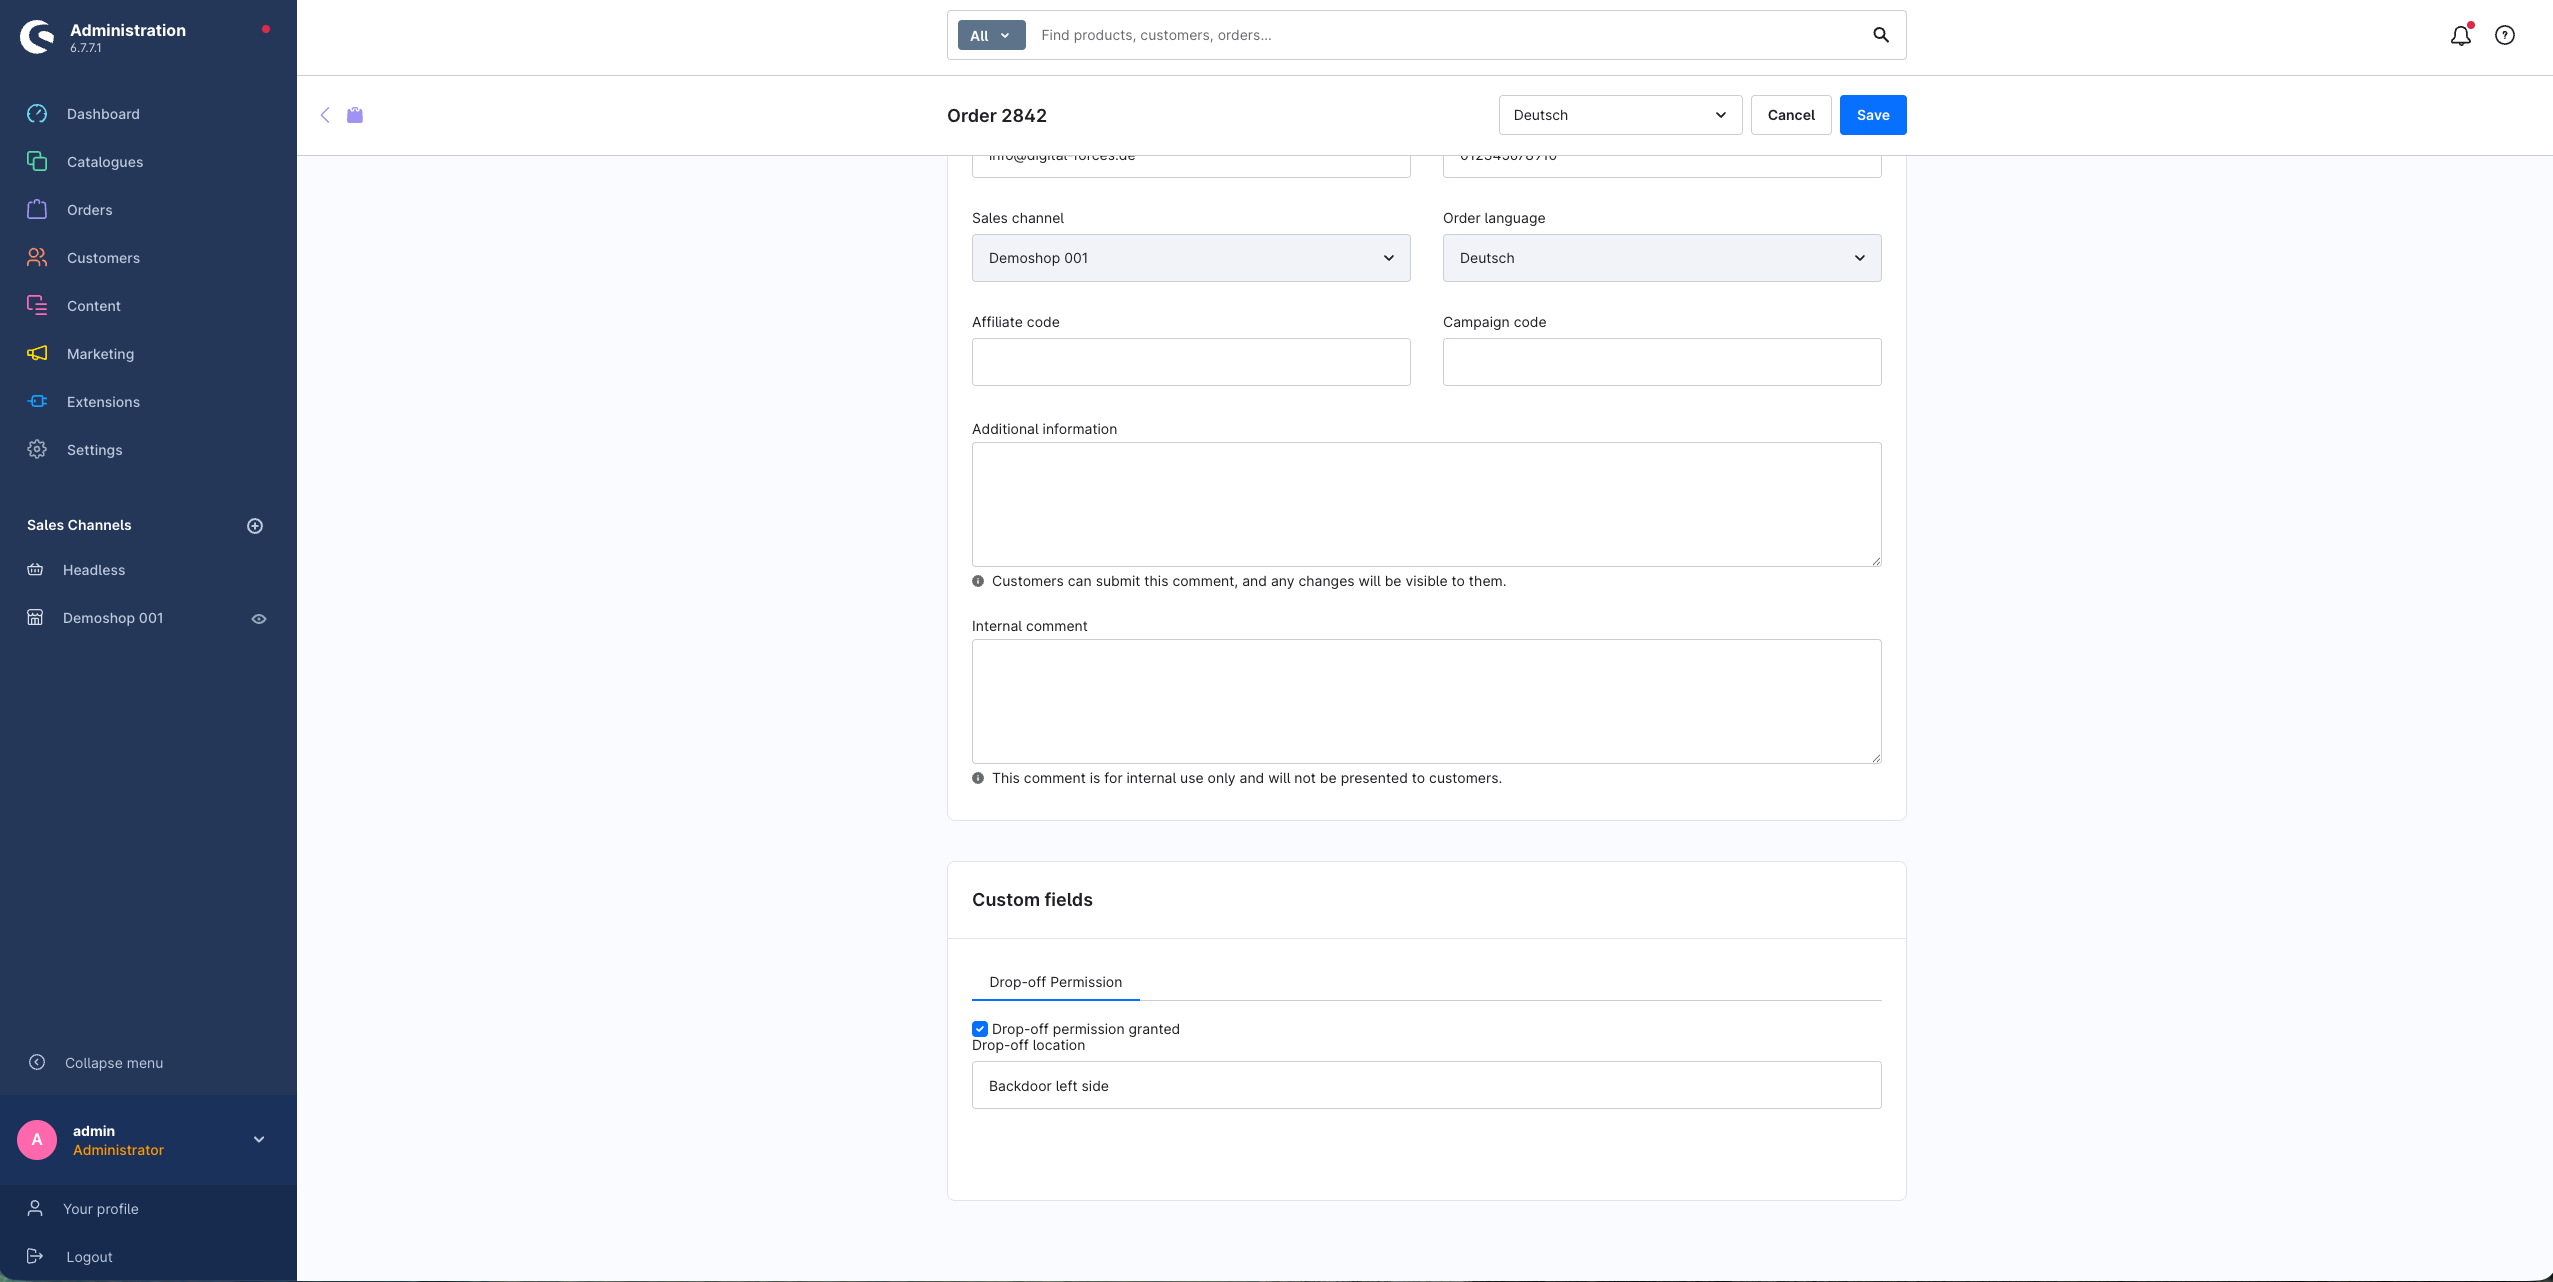
Task: Add sales channel with plus icon
Action: click(x=255, y=526)
